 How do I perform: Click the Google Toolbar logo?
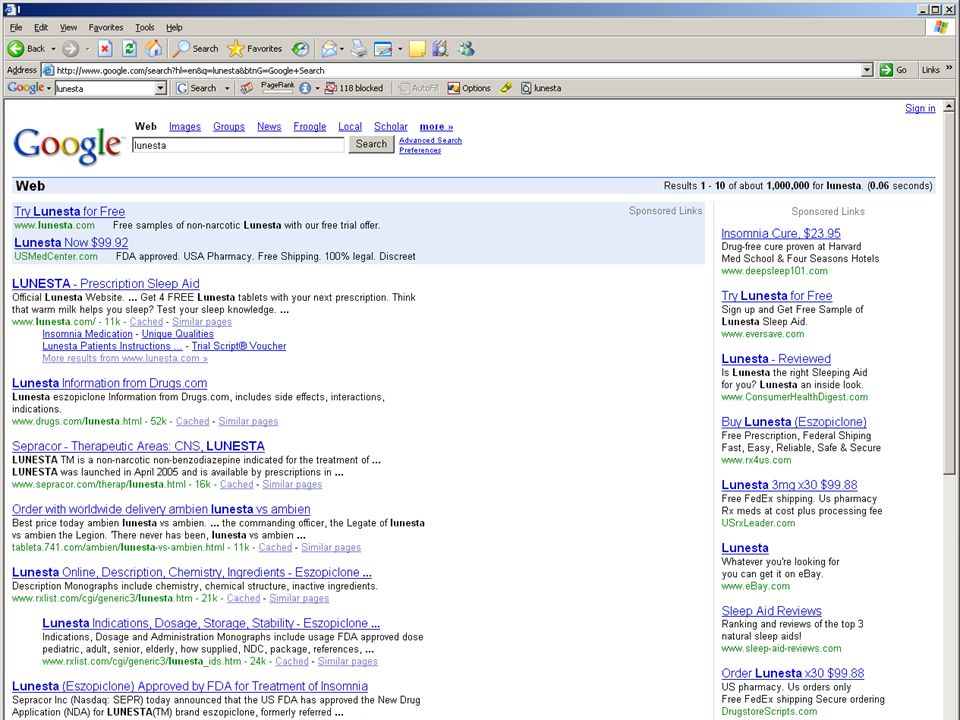25,88
